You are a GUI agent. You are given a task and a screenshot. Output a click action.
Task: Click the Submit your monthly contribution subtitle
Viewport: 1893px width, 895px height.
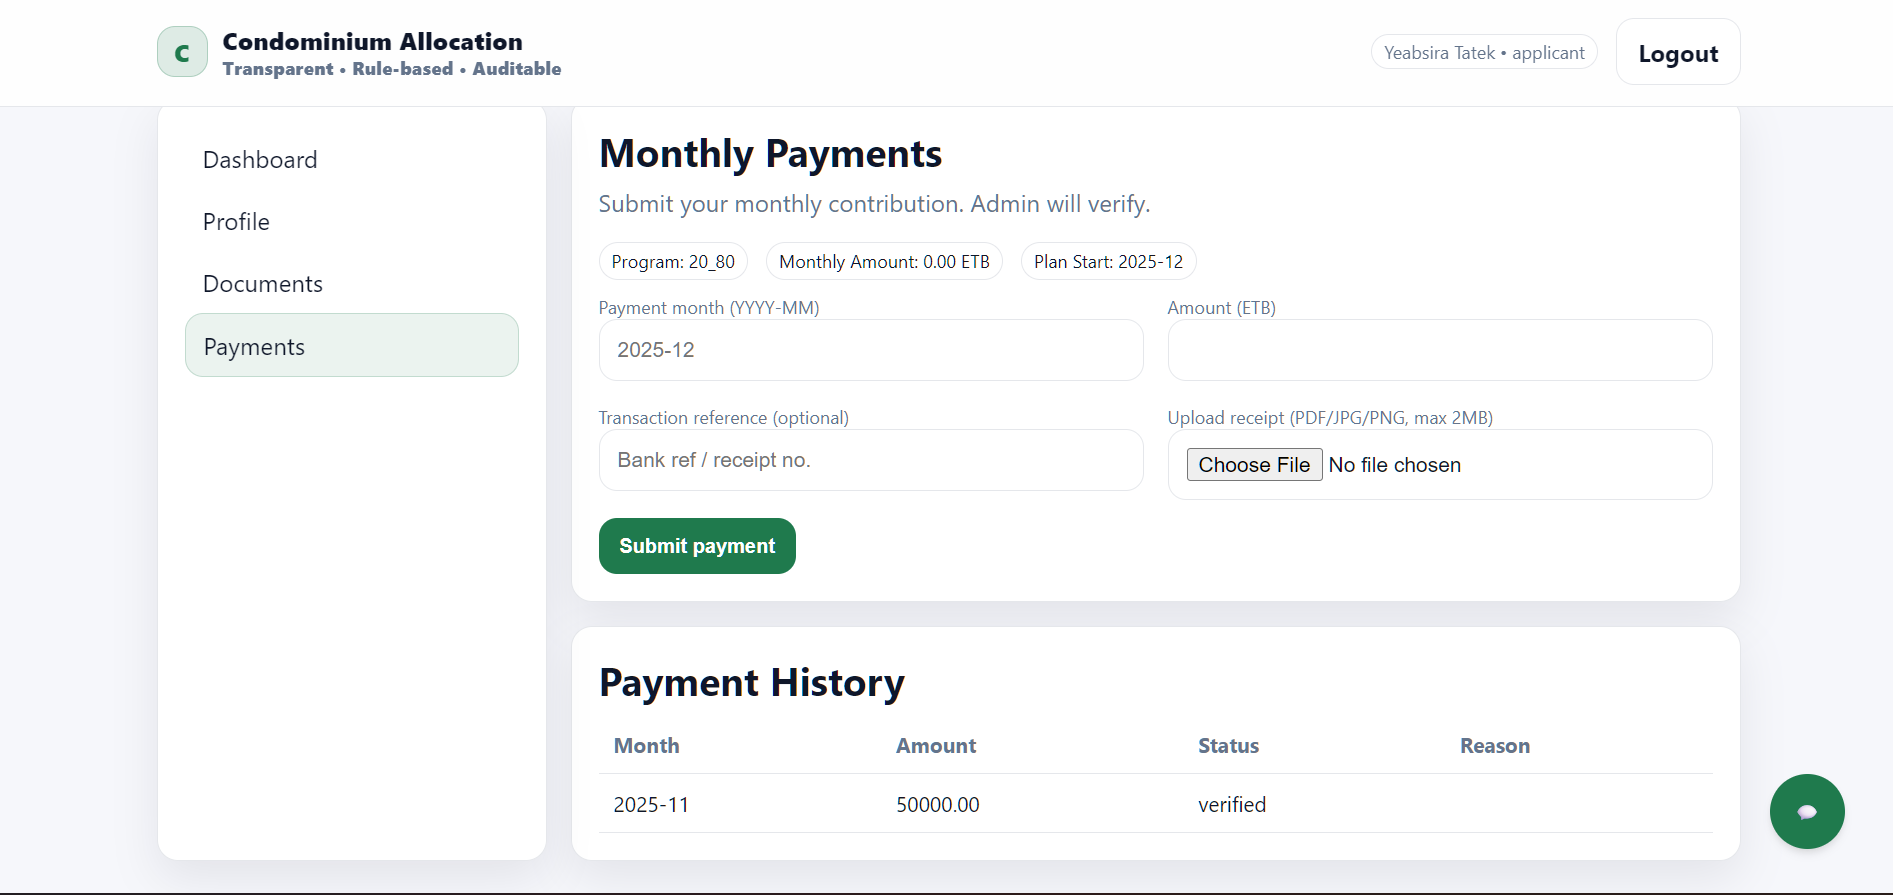tap(875, 204)
